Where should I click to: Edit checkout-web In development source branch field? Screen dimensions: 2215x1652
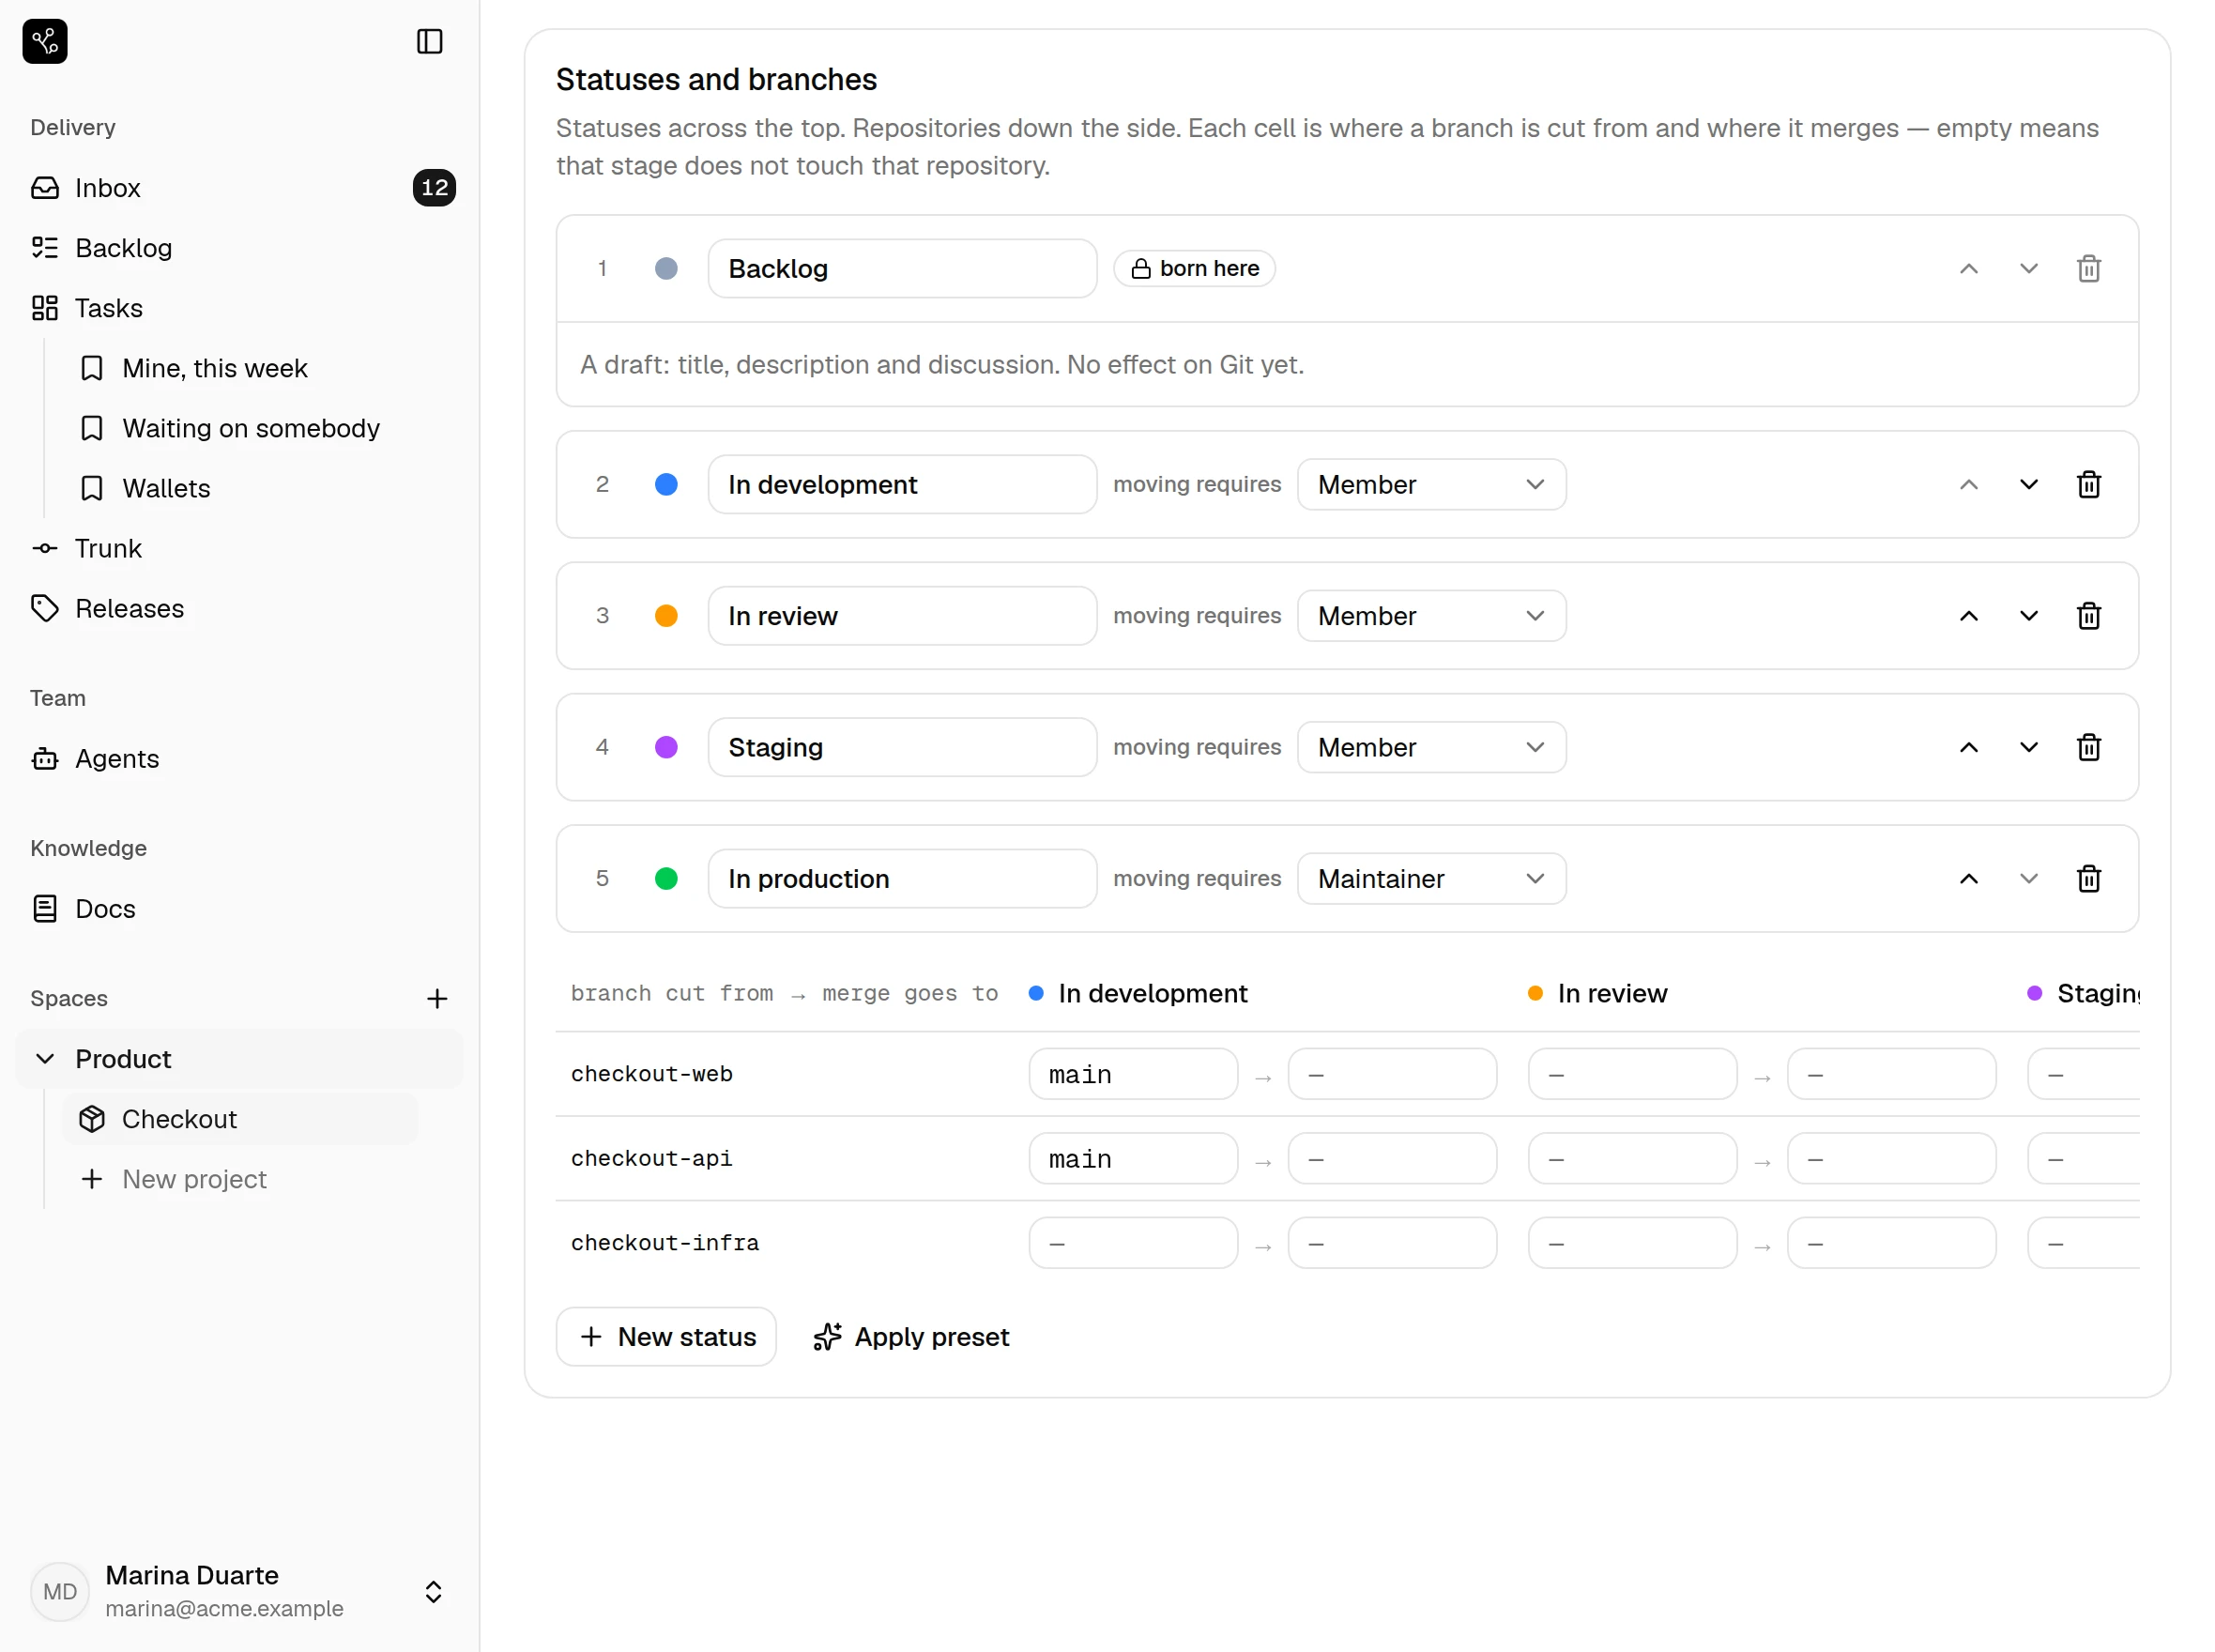pyautogui.click(x=1133, y=1074)
